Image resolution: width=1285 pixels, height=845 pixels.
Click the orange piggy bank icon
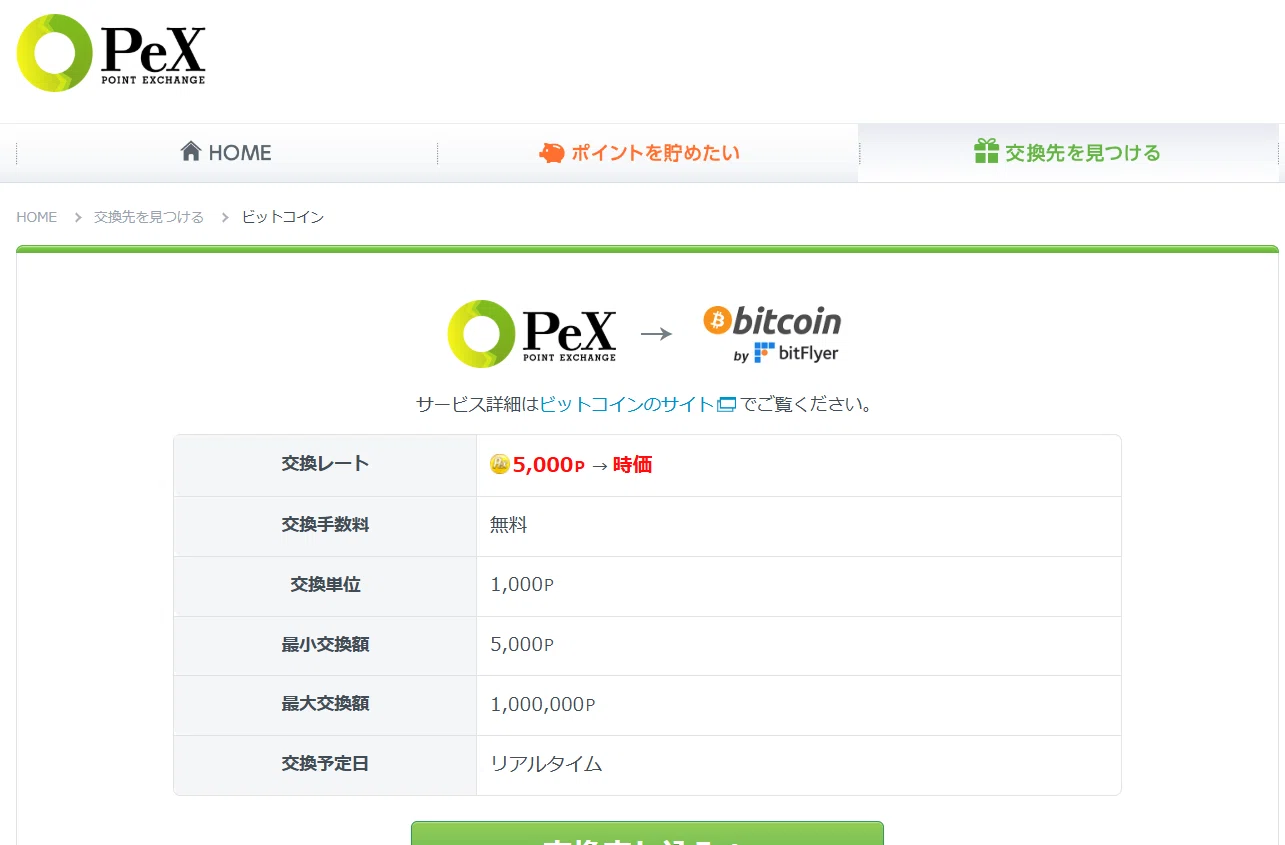pyautogui.click(x=552, y=153)
